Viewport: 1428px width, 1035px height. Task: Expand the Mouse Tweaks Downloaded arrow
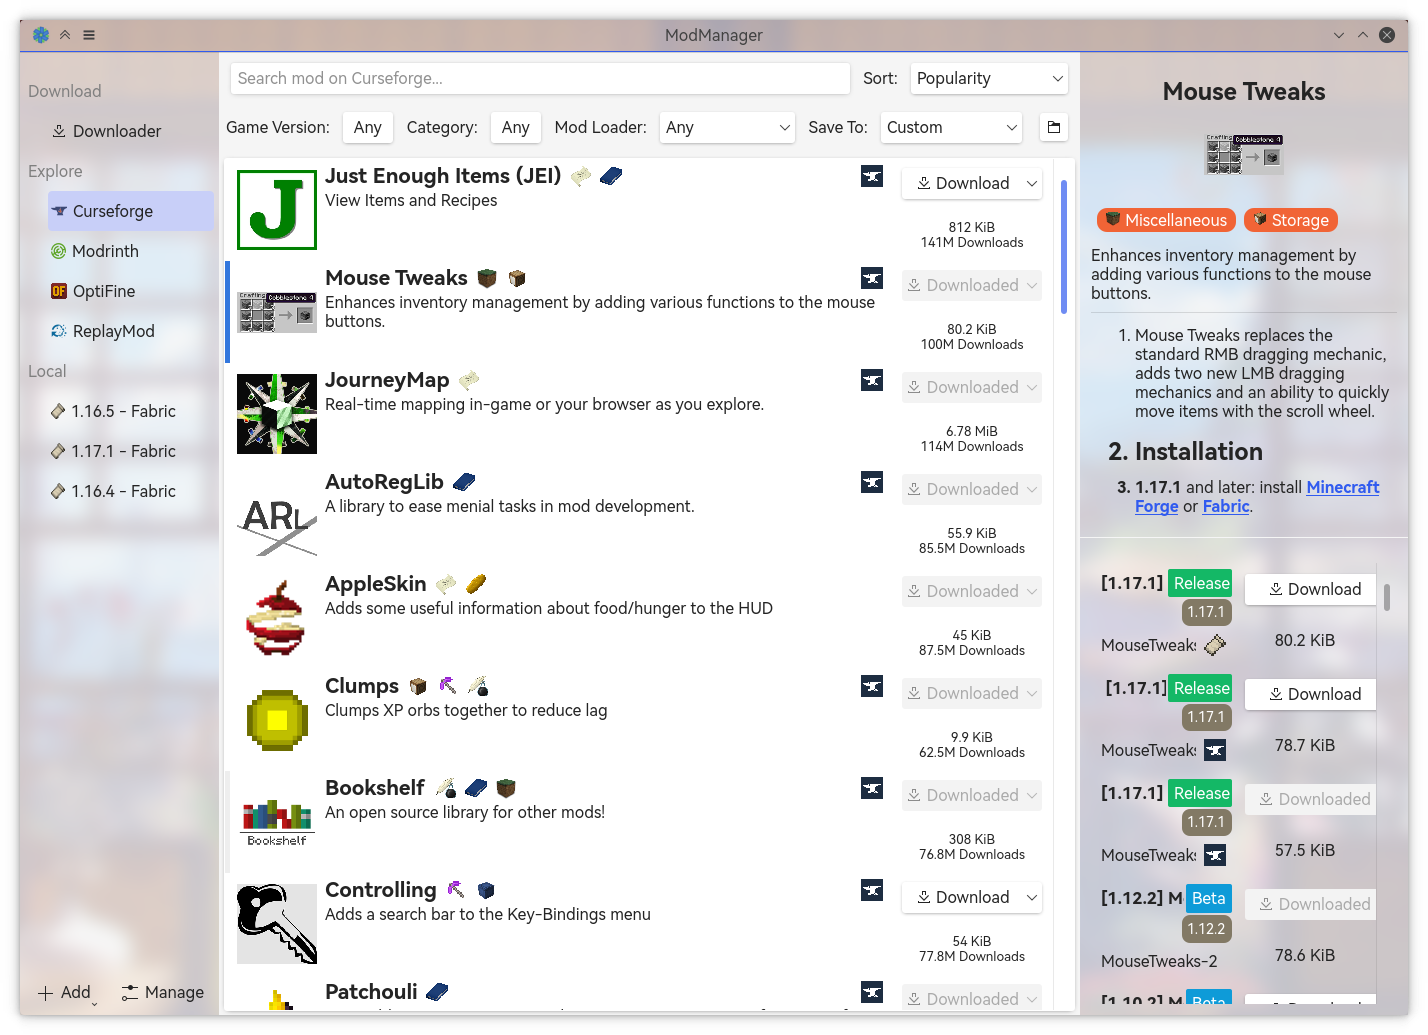[1031, 285]
